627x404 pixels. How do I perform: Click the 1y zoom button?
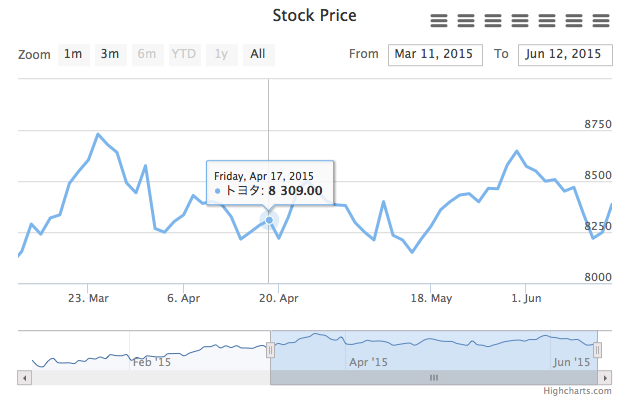click(x=221, y=54)
